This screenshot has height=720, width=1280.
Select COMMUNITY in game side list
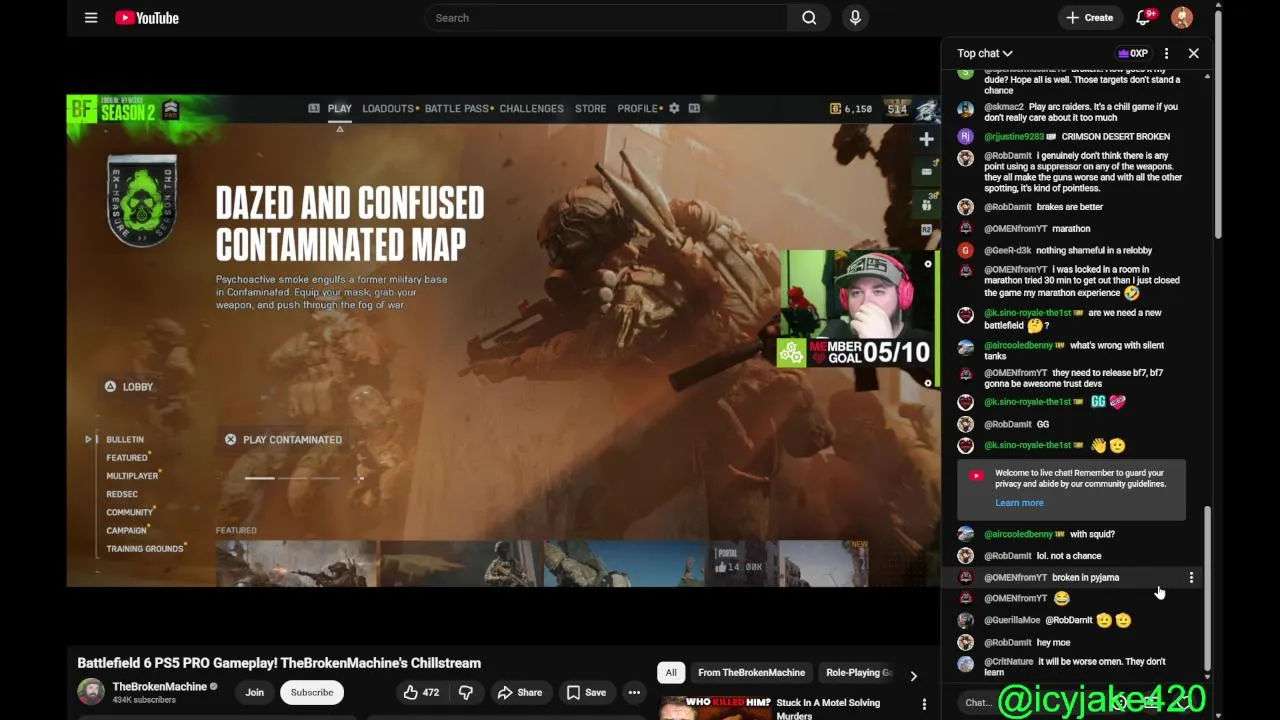[130, 512]
